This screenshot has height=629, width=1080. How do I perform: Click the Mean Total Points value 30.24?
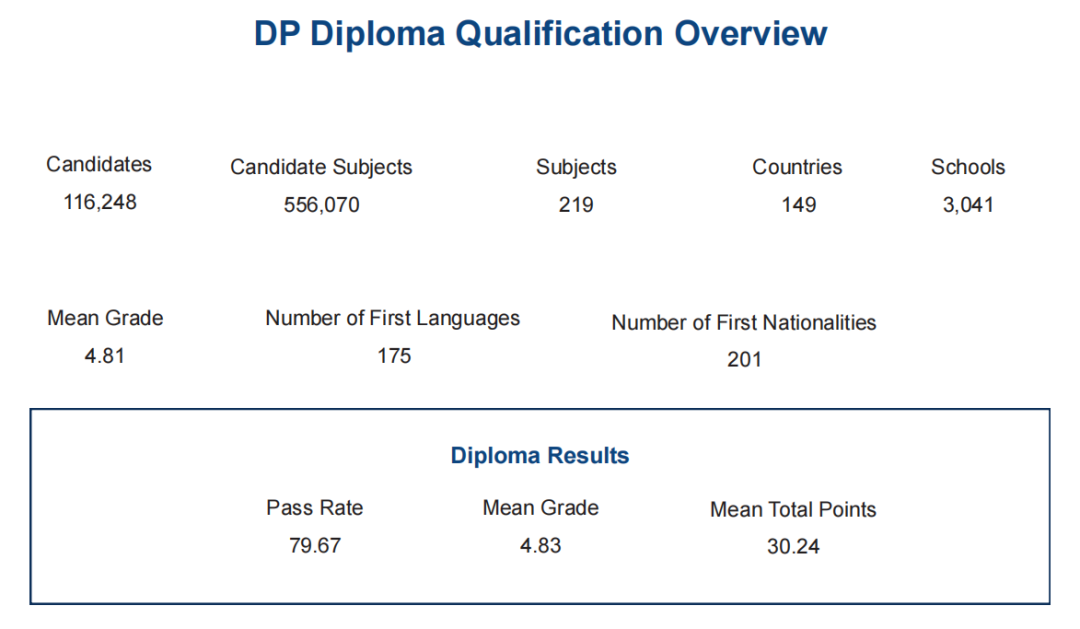coord(793,546)
